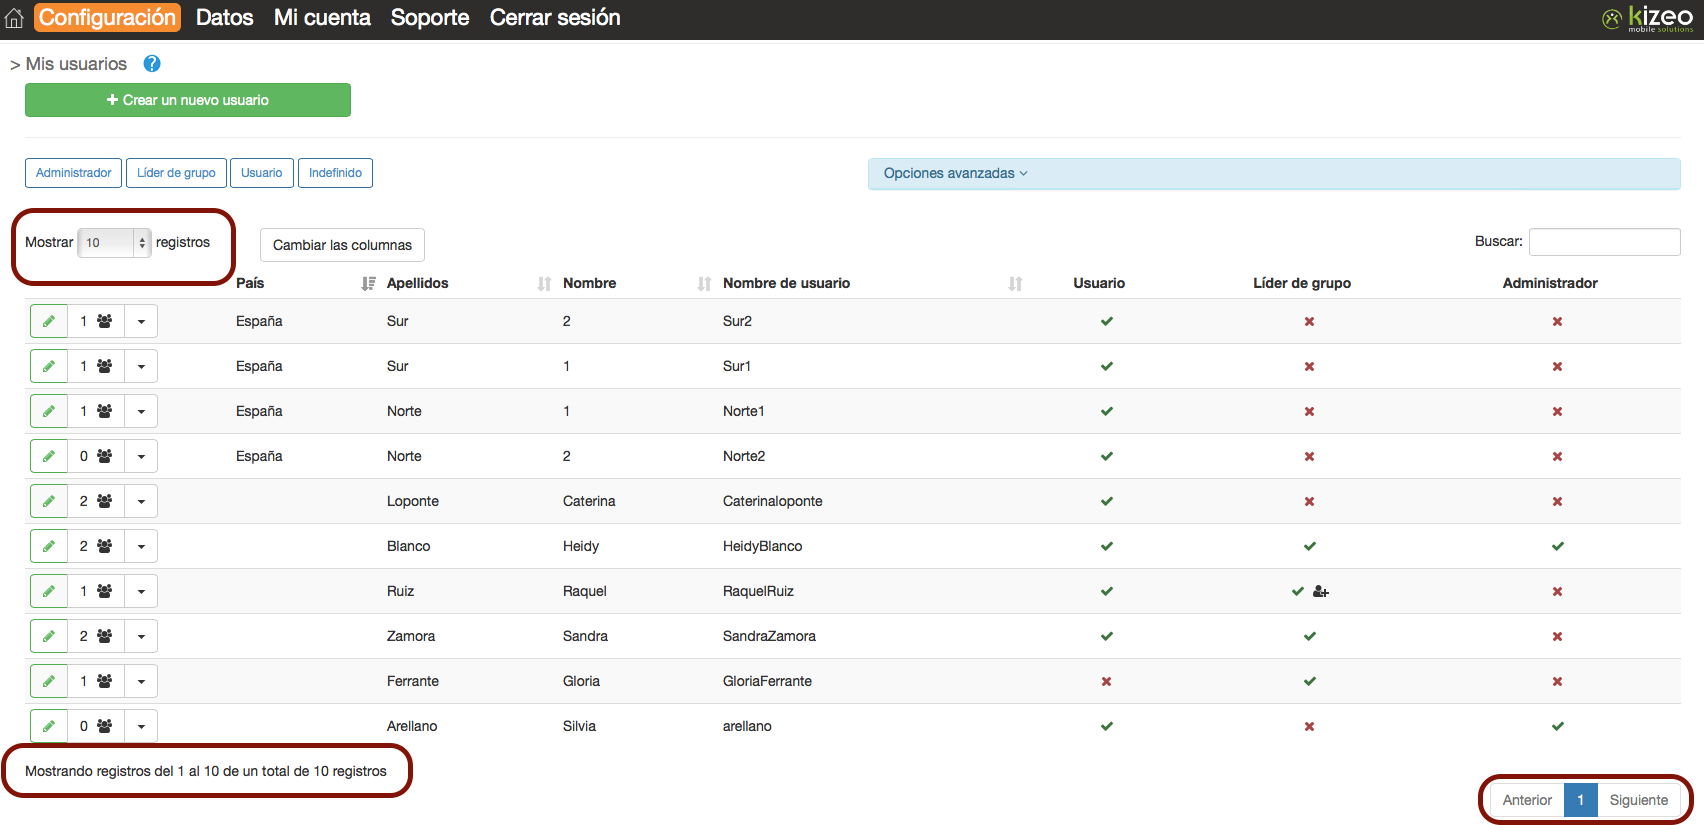Open the Datos menu
The height and width of the screenshot is (825, 1704).
[224, 17]
